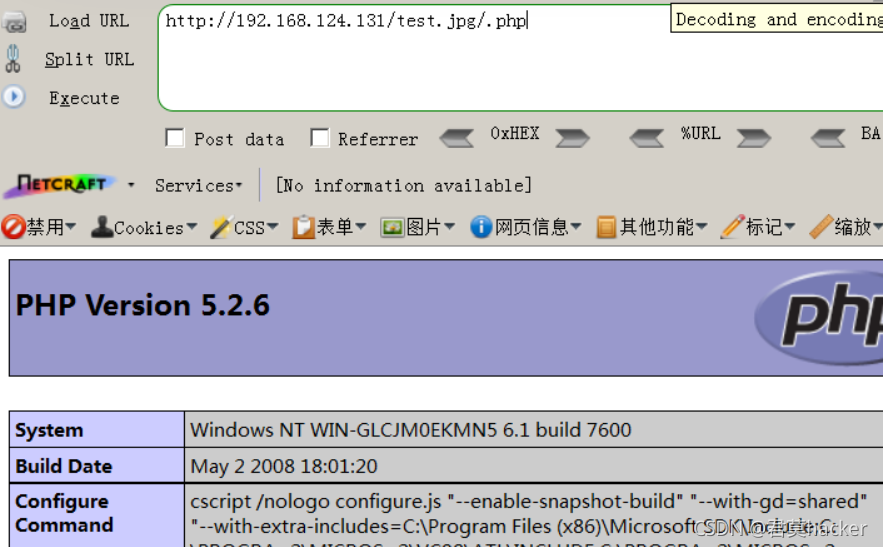Click the Netcraft logo
Viewport: 883px width, 547px height.
point(60,185)
